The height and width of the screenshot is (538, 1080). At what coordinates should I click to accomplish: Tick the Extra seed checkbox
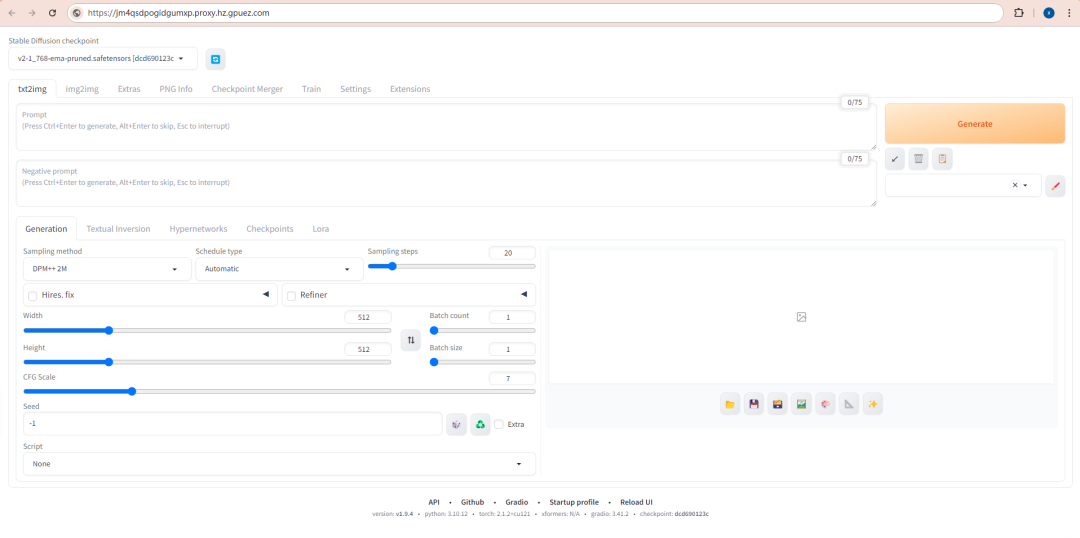click(499, 424)
